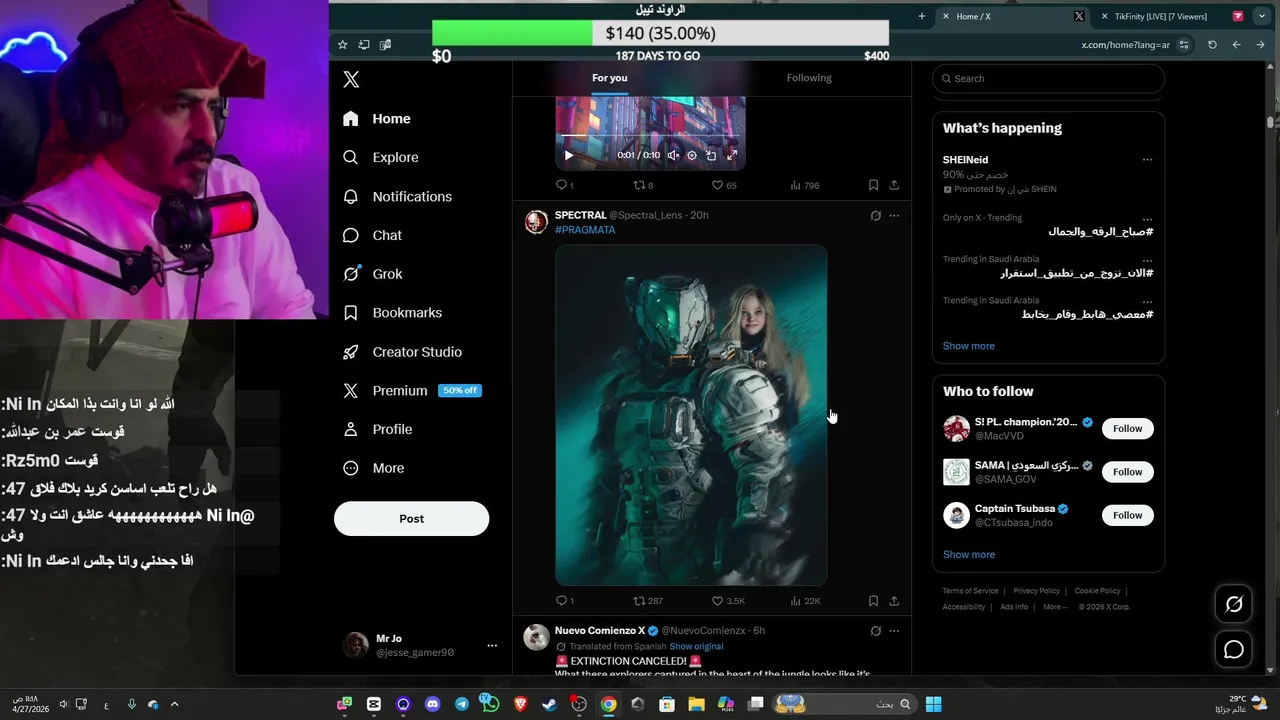The image size is (1280, 720).
Task: Click Show original translation link
Action: tap(696, 647)
